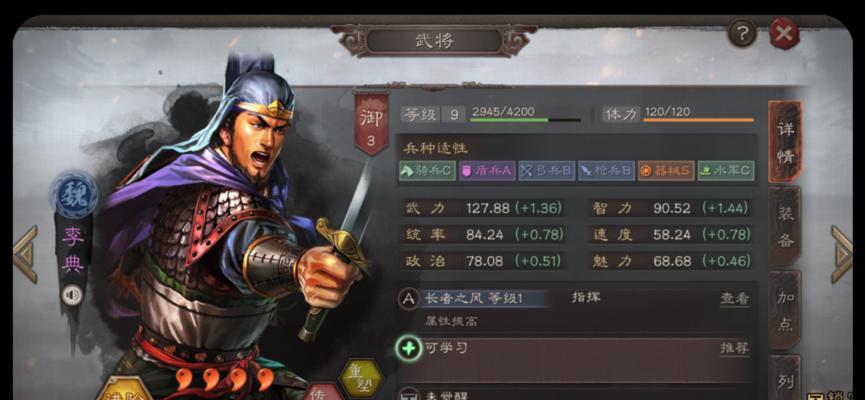
Task: Click the green experience progress bar
Action: point(525,120)
